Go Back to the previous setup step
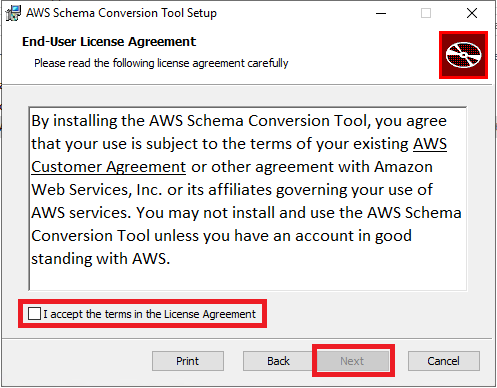 click(278, 361)
